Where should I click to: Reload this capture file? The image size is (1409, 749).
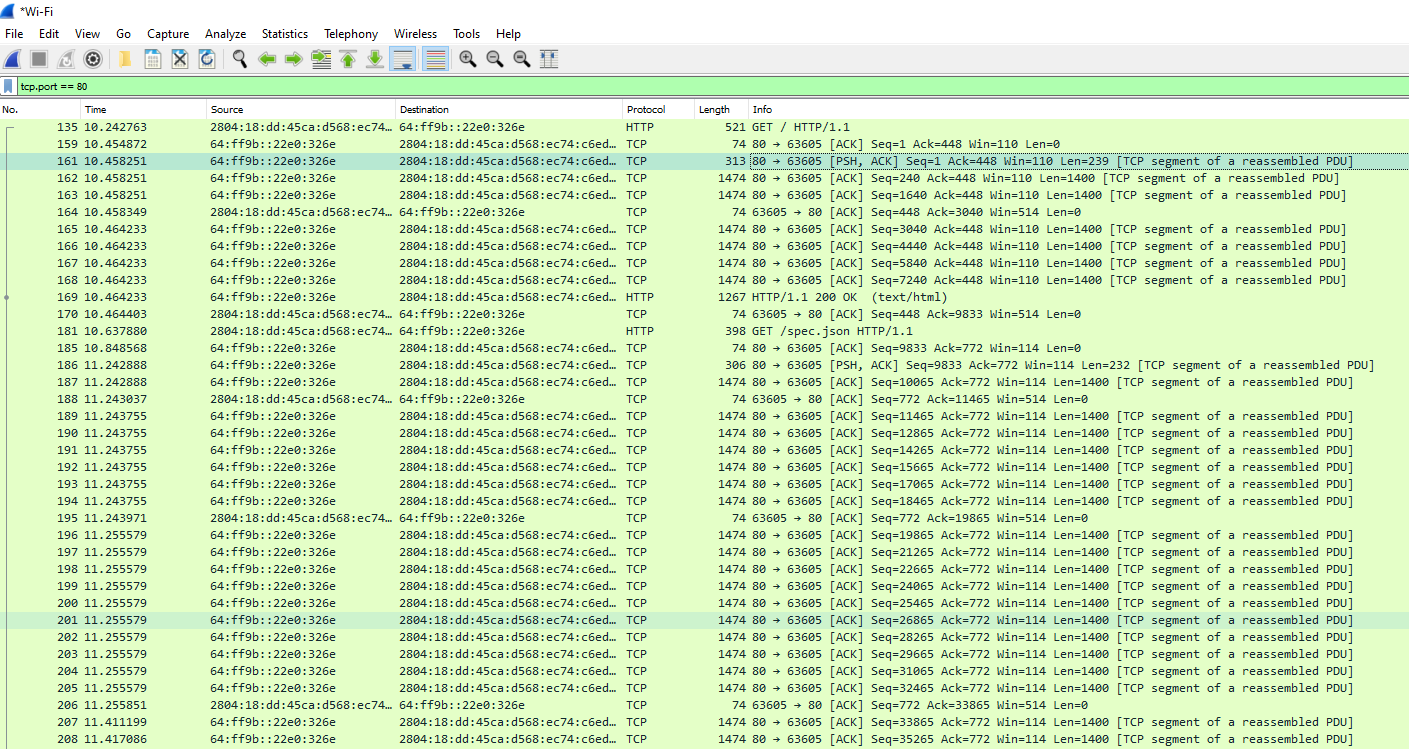pyautogui.click(x=207, y=58)
